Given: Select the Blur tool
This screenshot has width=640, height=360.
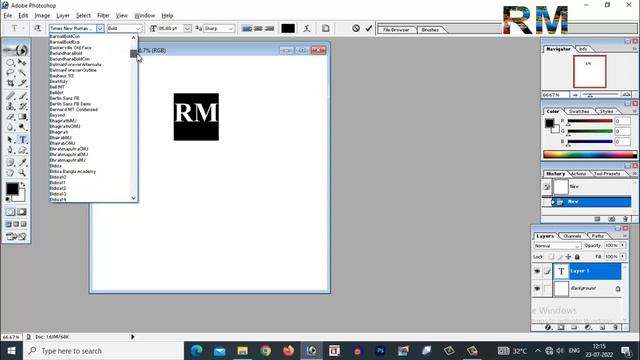Looking at the screenshot, I should [x=11, y=127].
